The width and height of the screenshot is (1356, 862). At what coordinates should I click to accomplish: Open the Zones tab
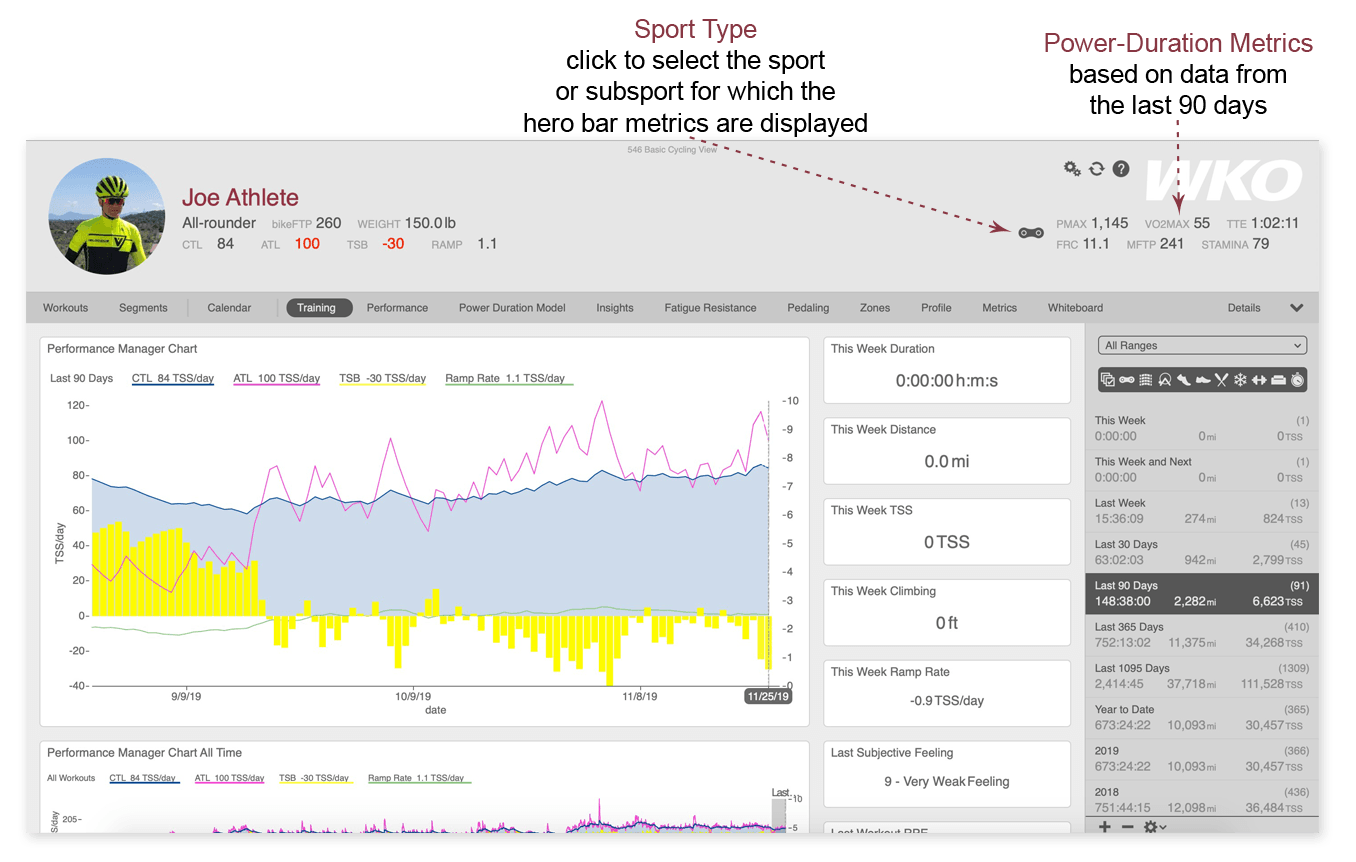875,308
